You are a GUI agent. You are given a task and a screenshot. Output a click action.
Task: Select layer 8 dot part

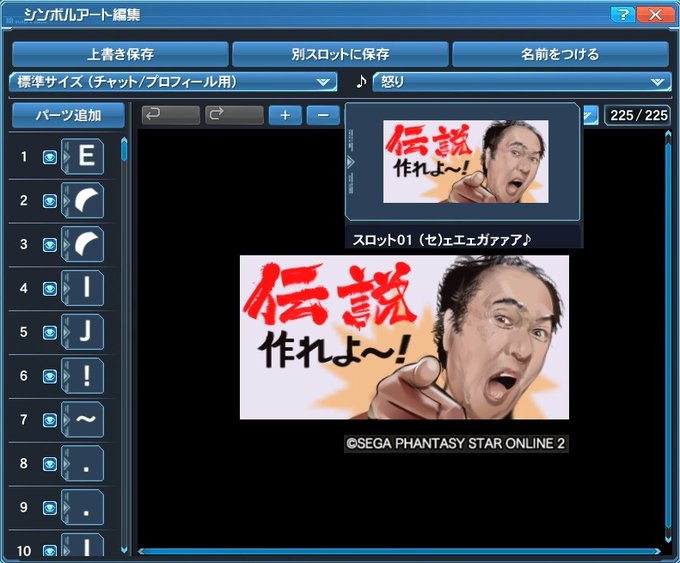83,463
